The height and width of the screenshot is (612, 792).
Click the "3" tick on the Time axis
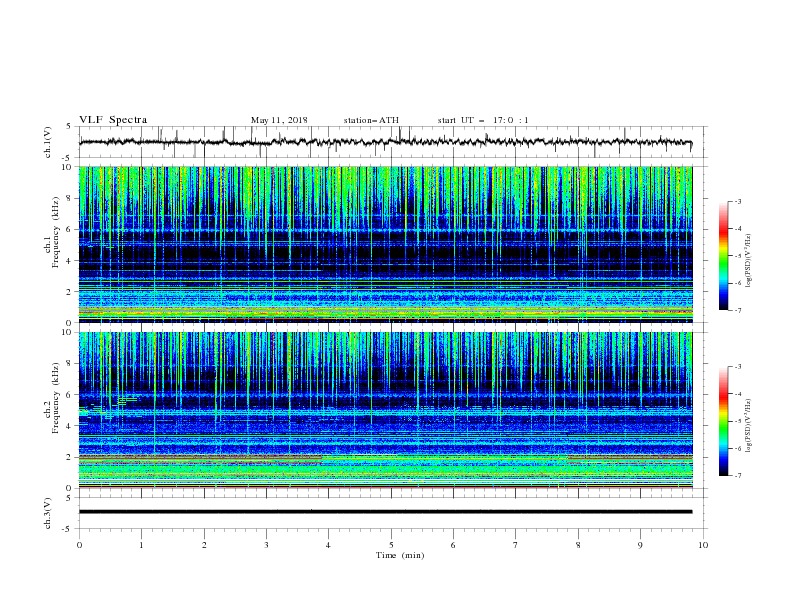[266, 545]
